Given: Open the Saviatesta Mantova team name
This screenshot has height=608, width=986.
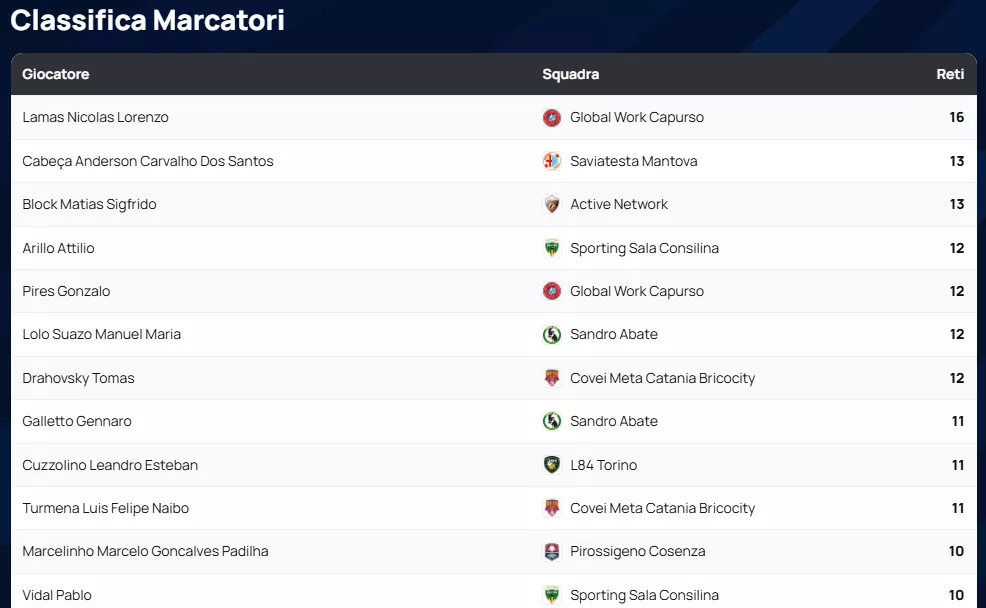Looking at the screenshot, I should coord(634,161).
